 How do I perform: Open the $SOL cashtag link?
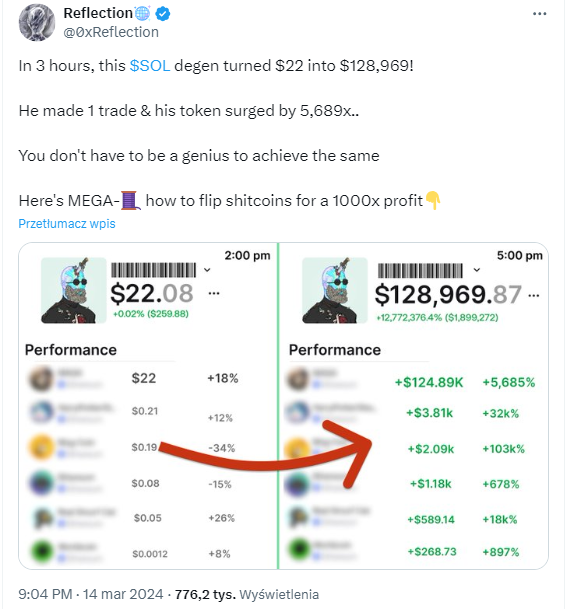tap(150, 66)
